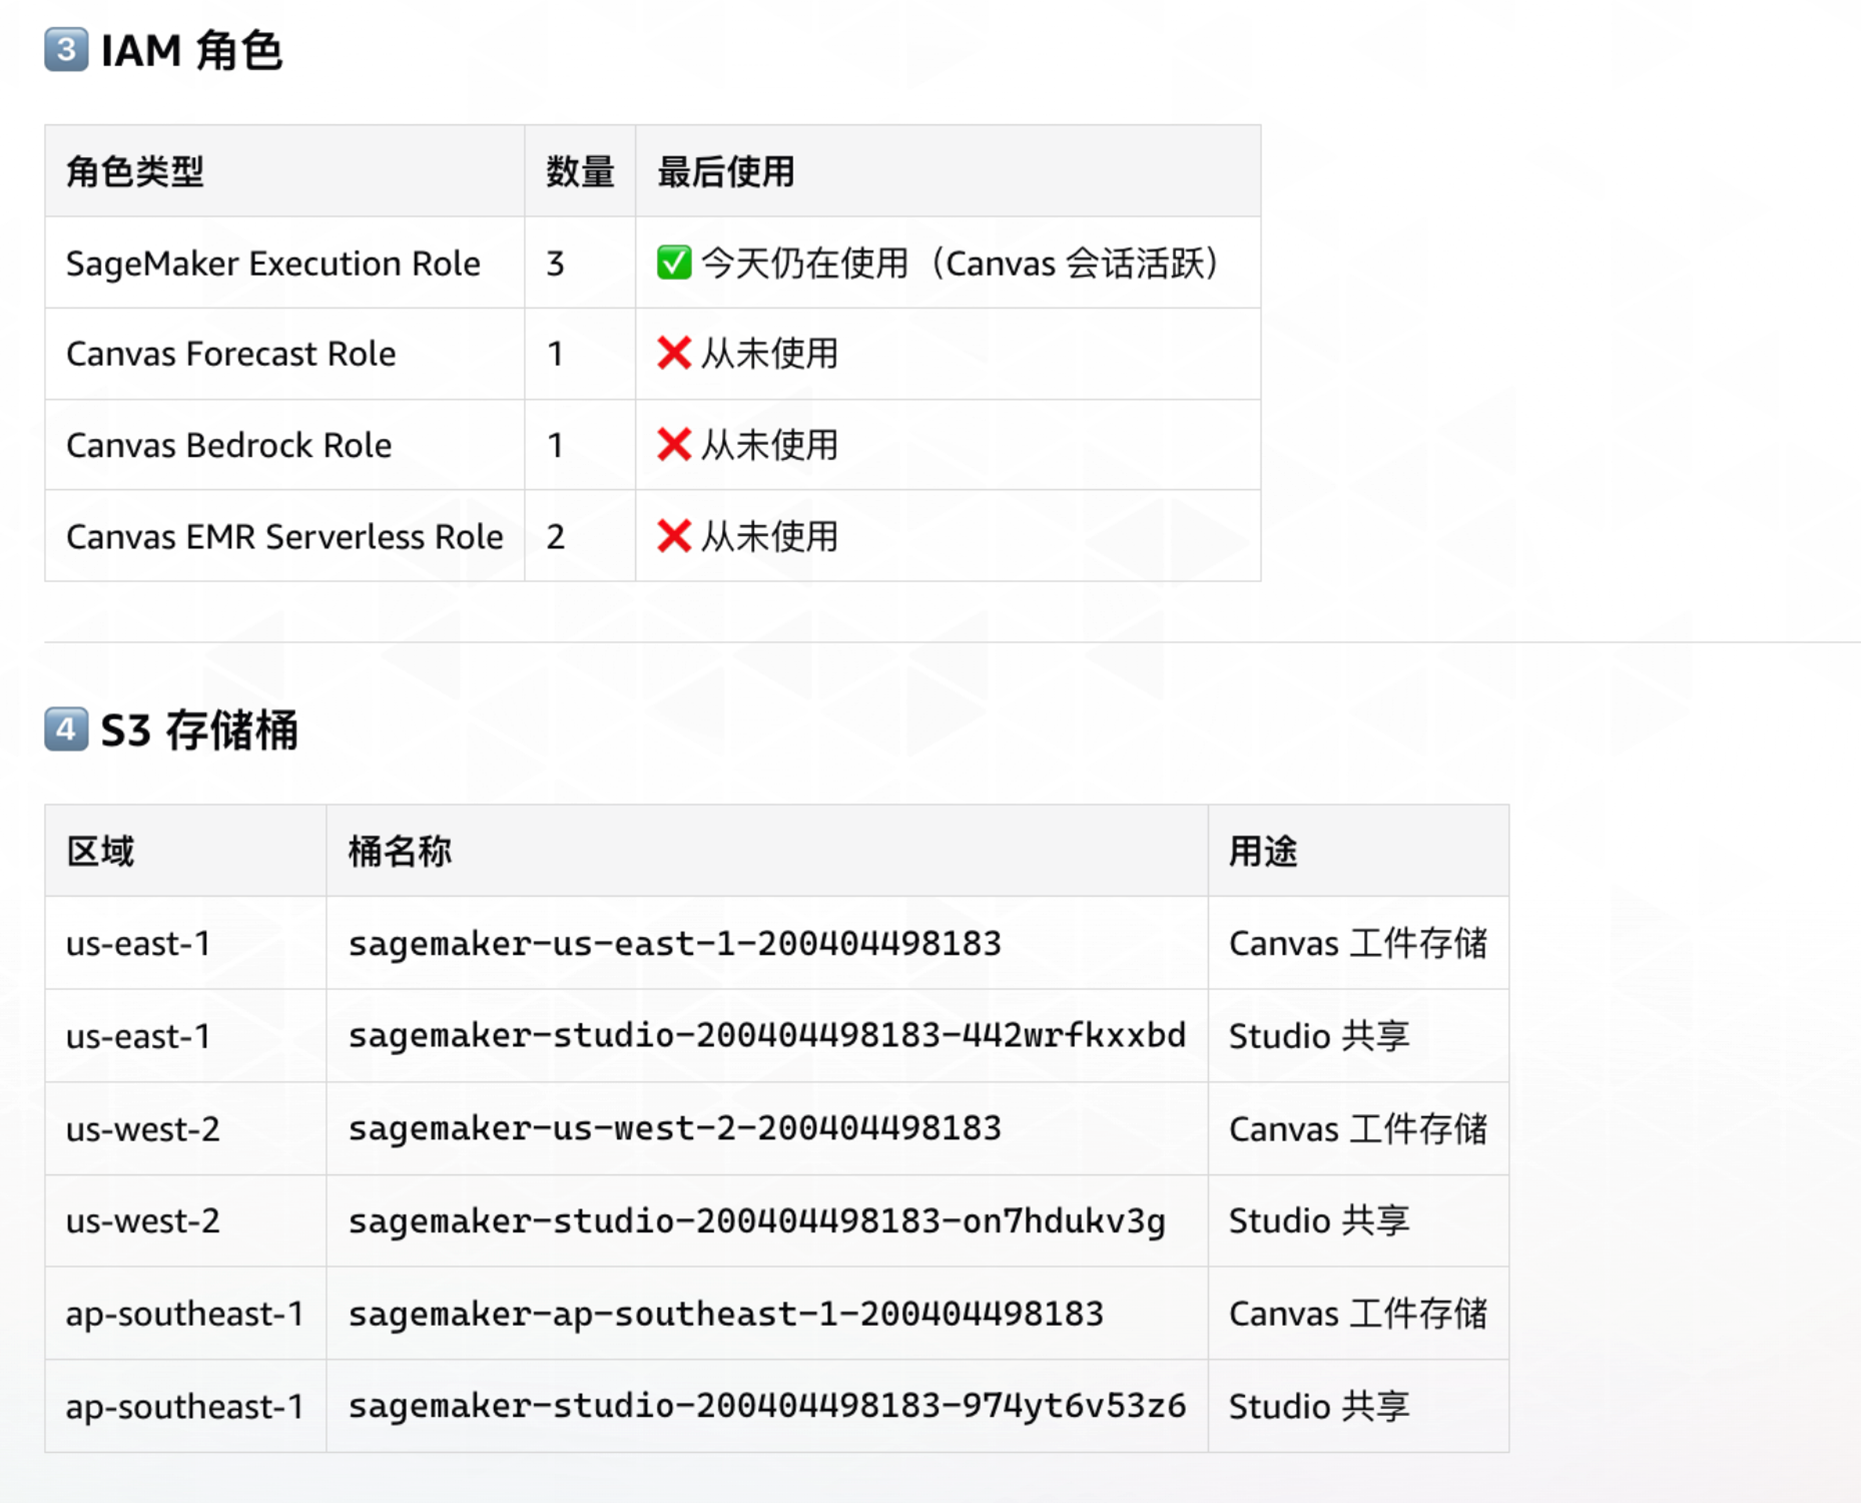Click ap-southeast-1 region in the 974yt6v53z6 bucket row

pos(185,1407)
